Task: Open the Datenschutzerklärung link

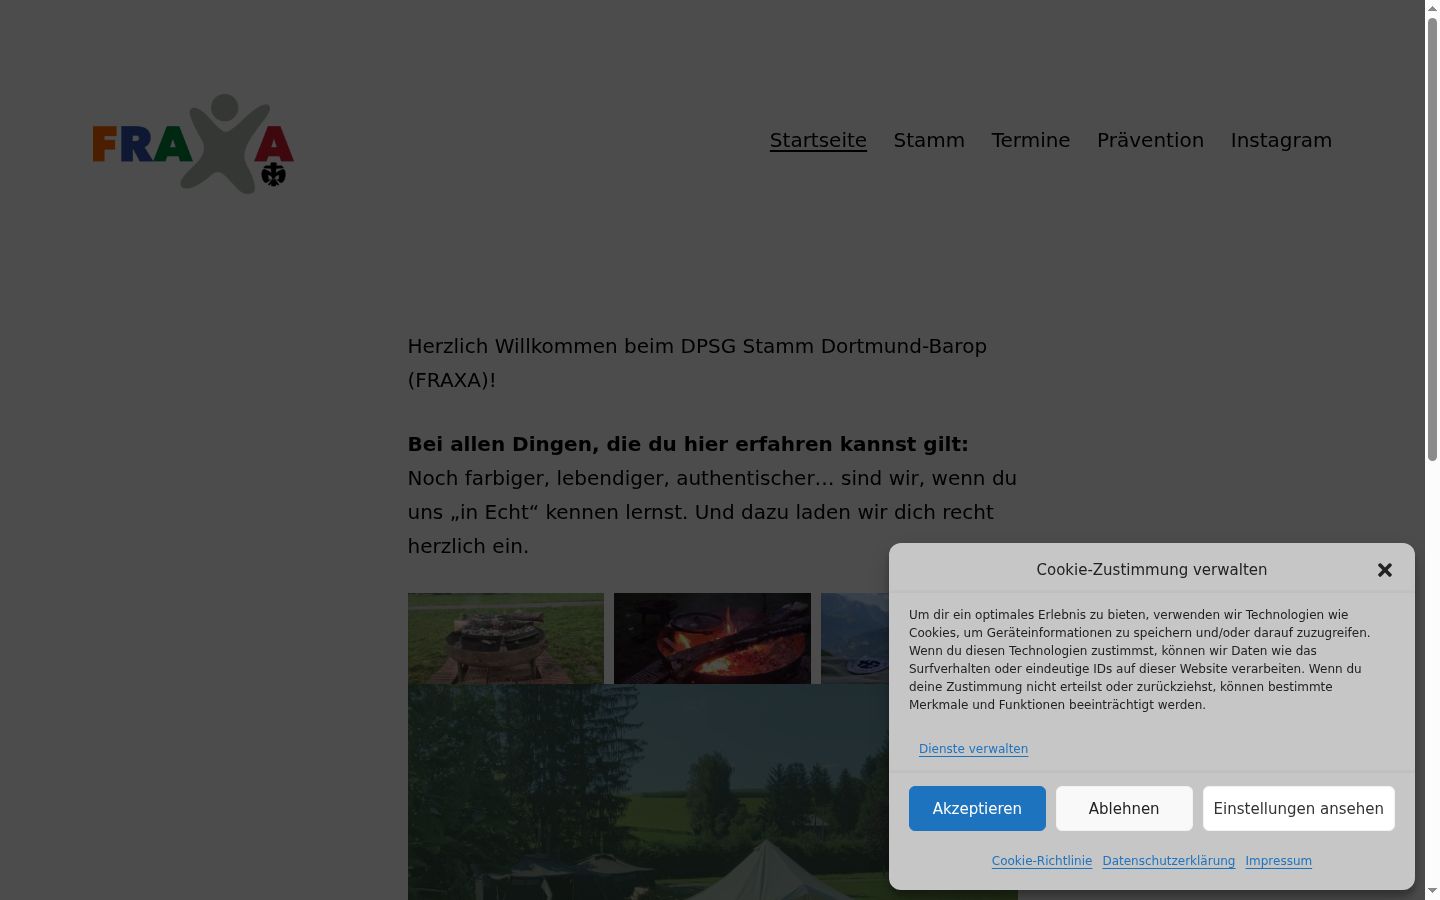Action: click(1168, 861)
